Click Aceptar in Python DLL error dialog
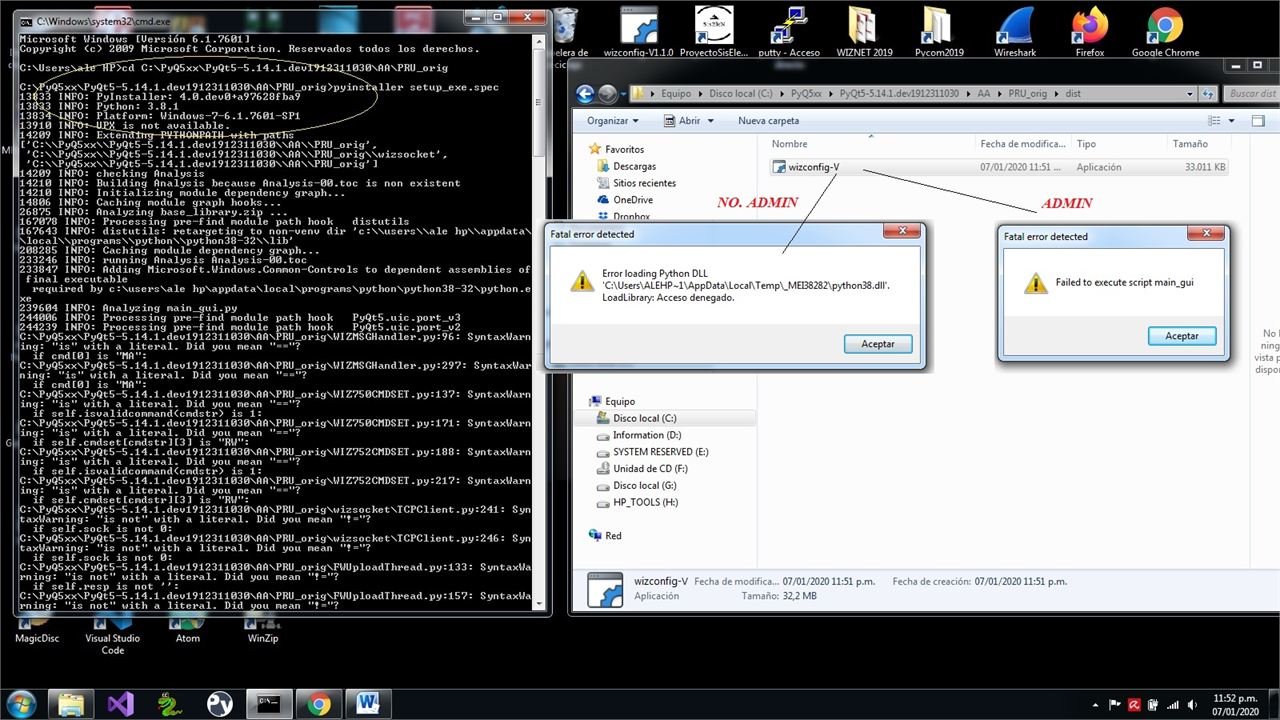 [x=878, y=343]
